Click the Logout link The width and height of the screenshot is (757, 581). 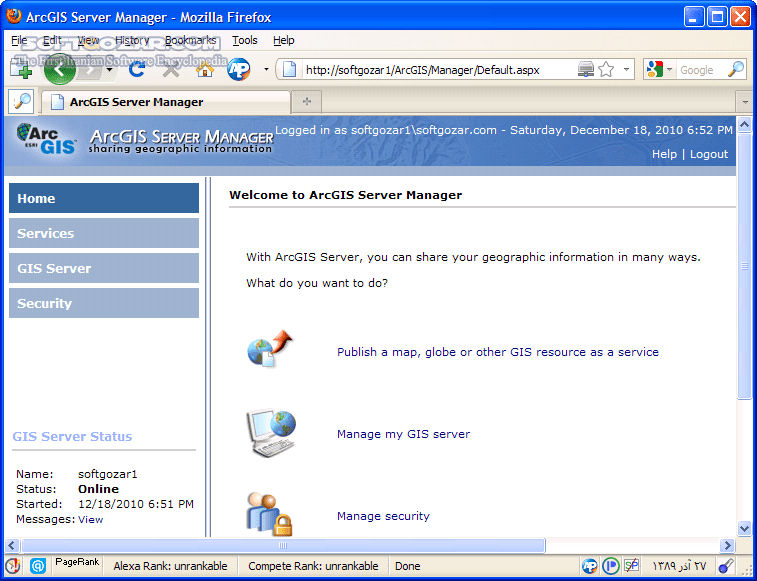pos(709,154)
